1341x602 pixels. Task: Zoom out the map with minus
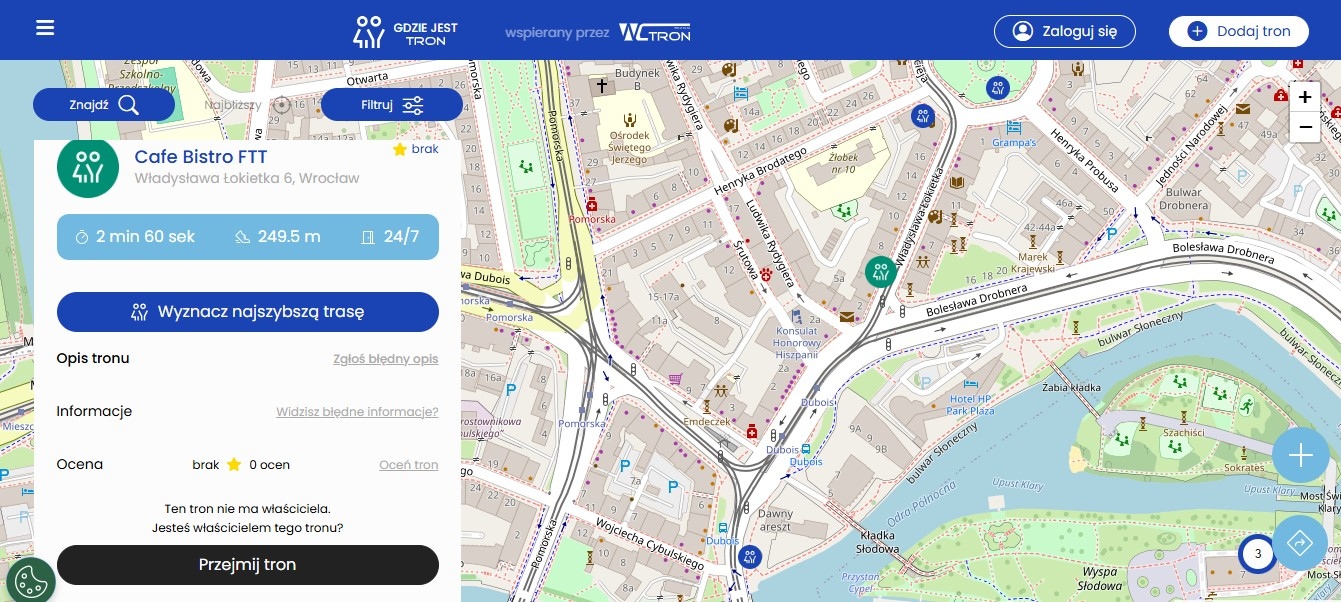click(1305, 127)
